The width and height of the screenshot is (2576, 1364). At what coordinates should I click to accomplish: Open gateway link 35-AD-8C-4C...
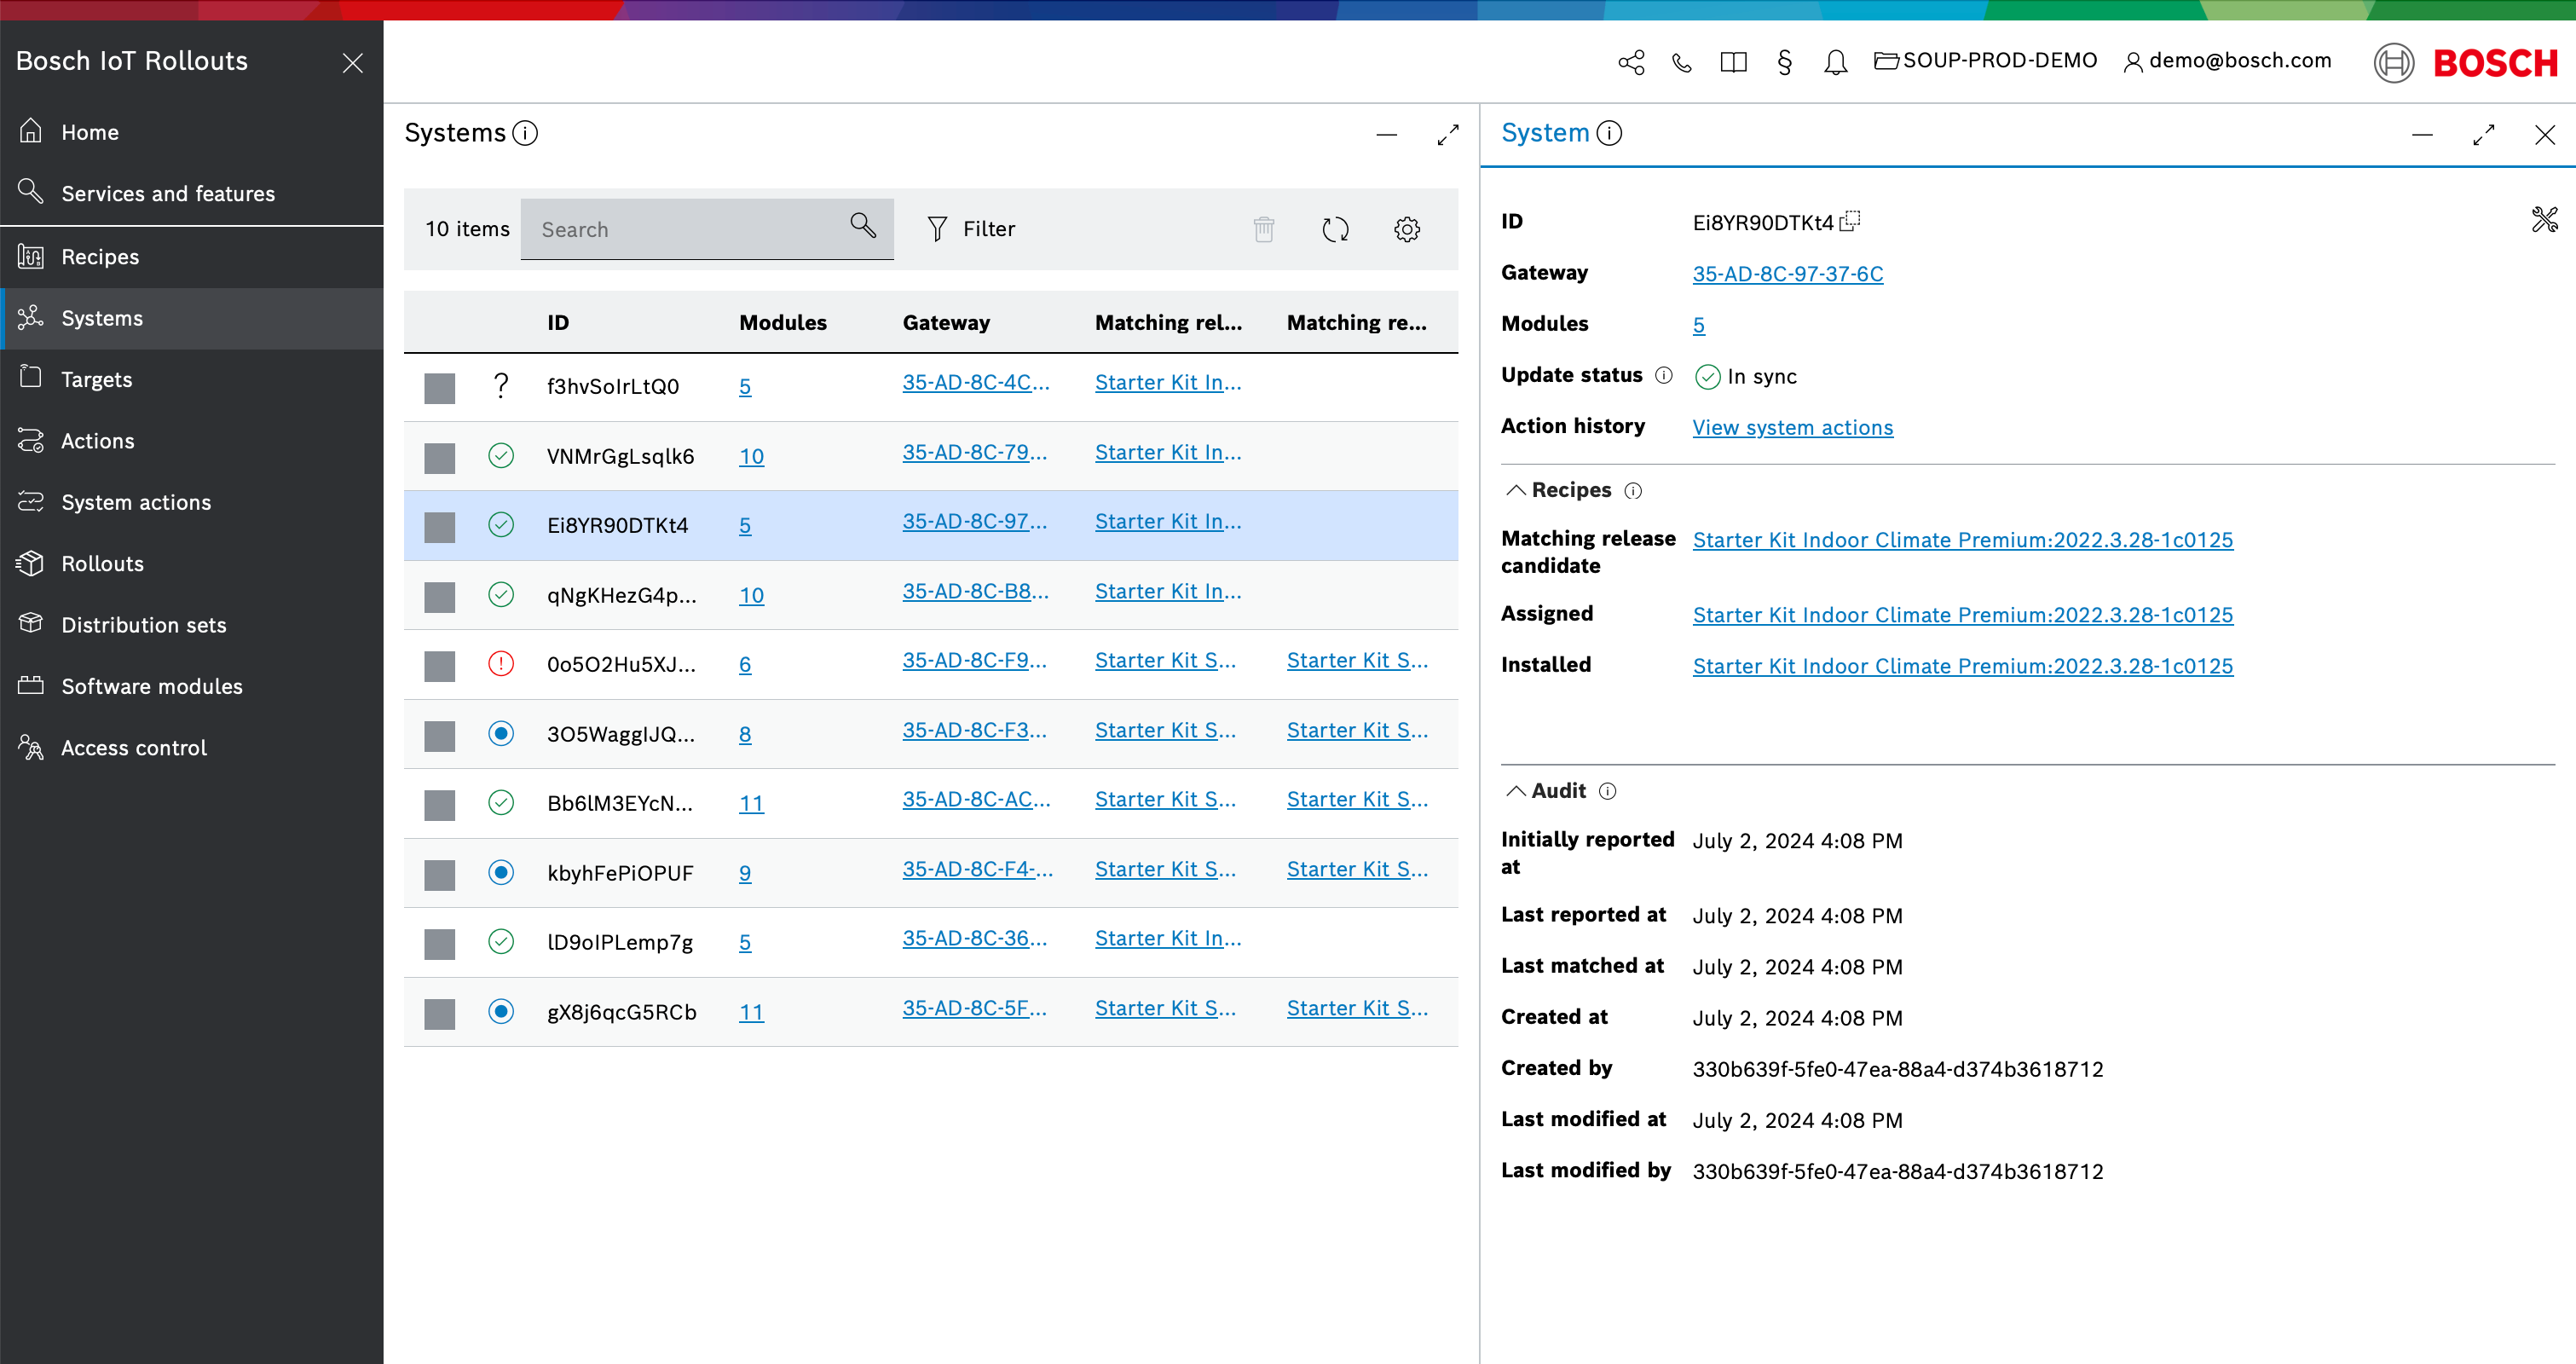click(x=976, y=382)
